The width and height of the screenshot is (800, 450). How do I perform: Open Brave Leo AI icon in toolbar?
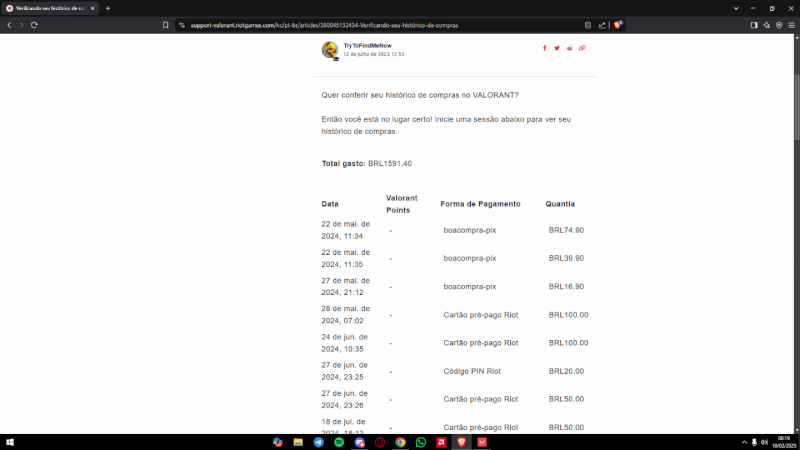766,25
